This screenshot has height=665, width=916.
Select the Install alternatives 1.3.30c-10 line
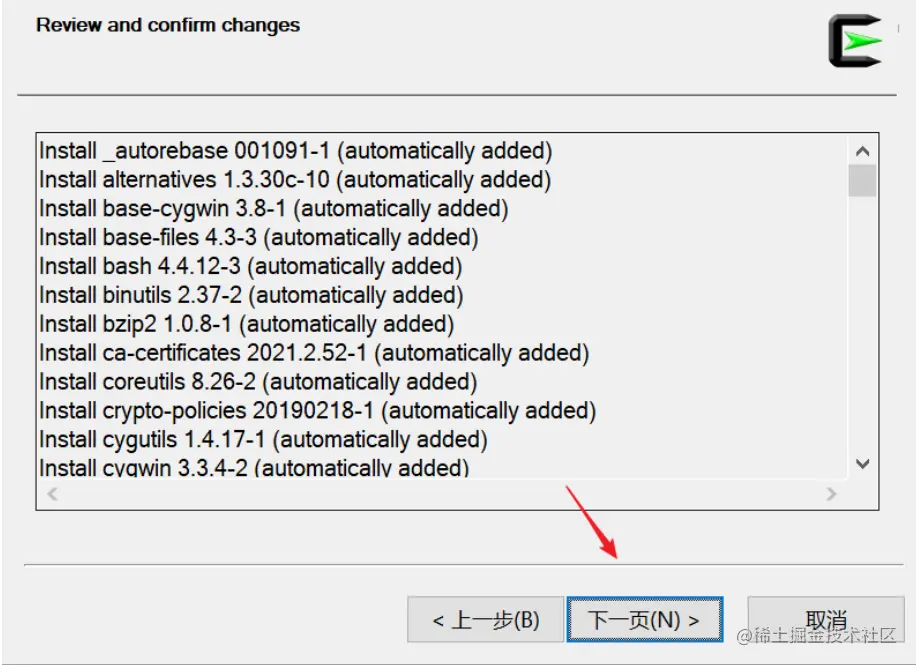pos(295,180)
